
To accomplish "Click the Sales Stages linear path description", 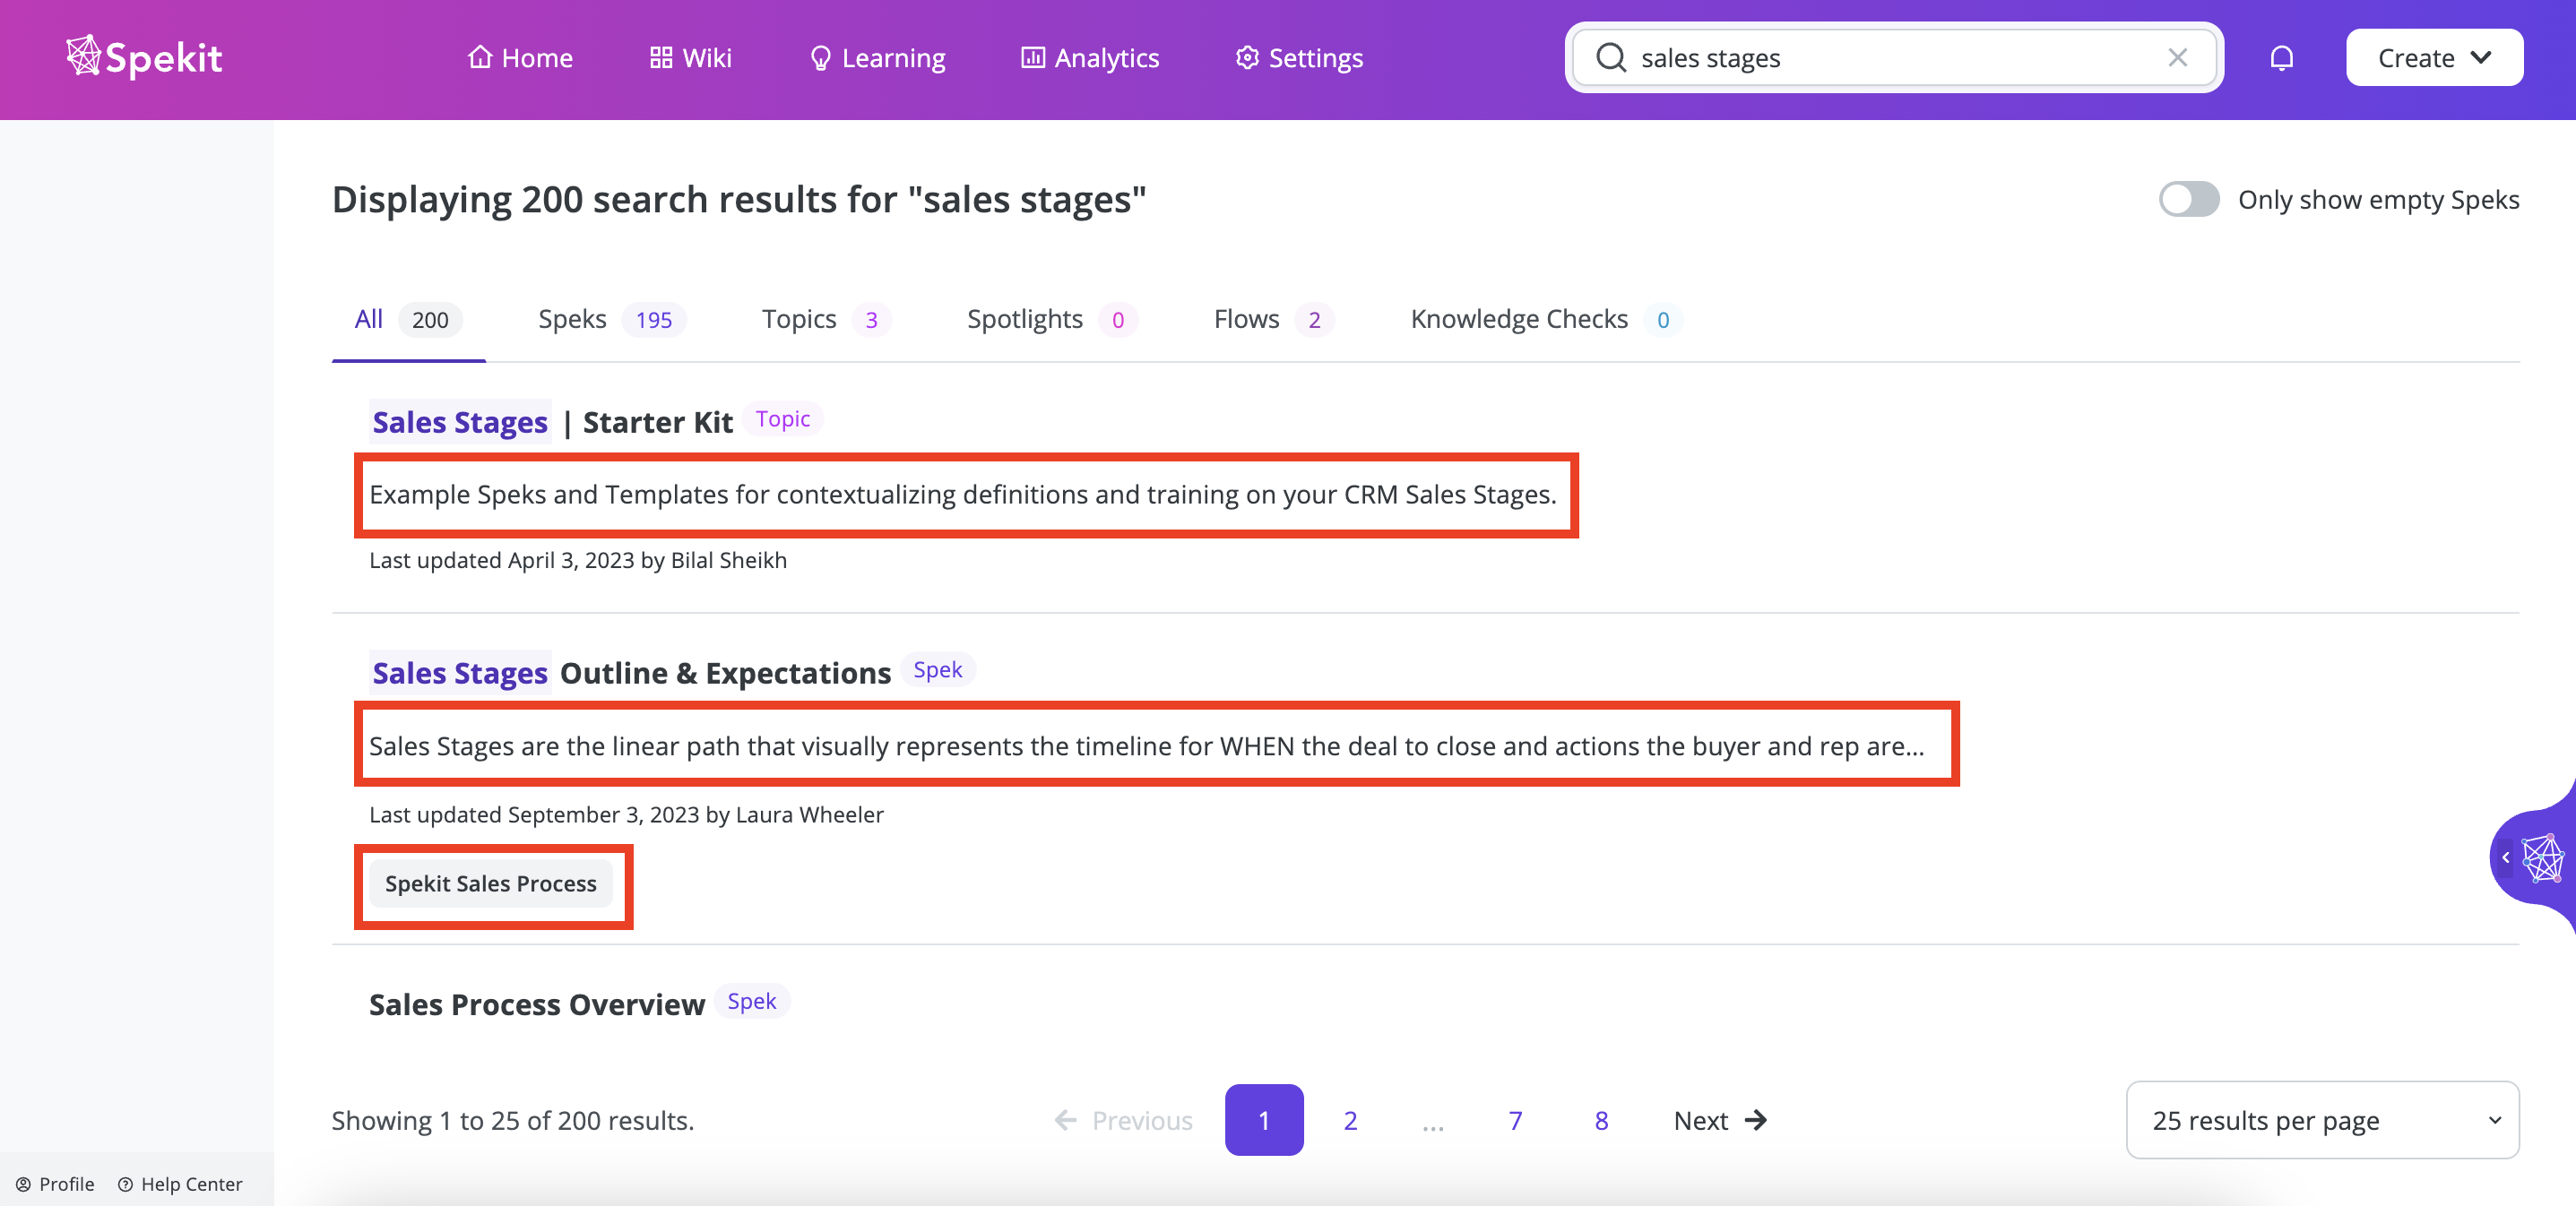I will tap(1147, 746).
